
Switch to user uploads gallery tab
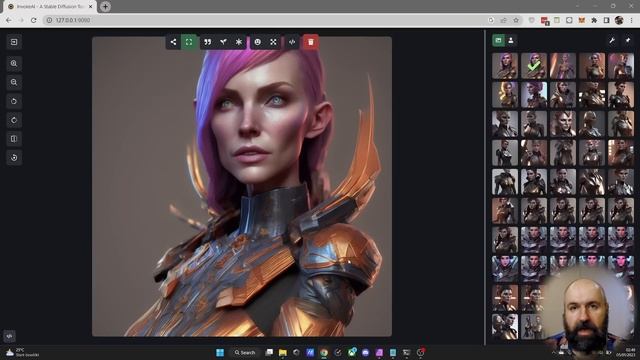click(511, 40)
